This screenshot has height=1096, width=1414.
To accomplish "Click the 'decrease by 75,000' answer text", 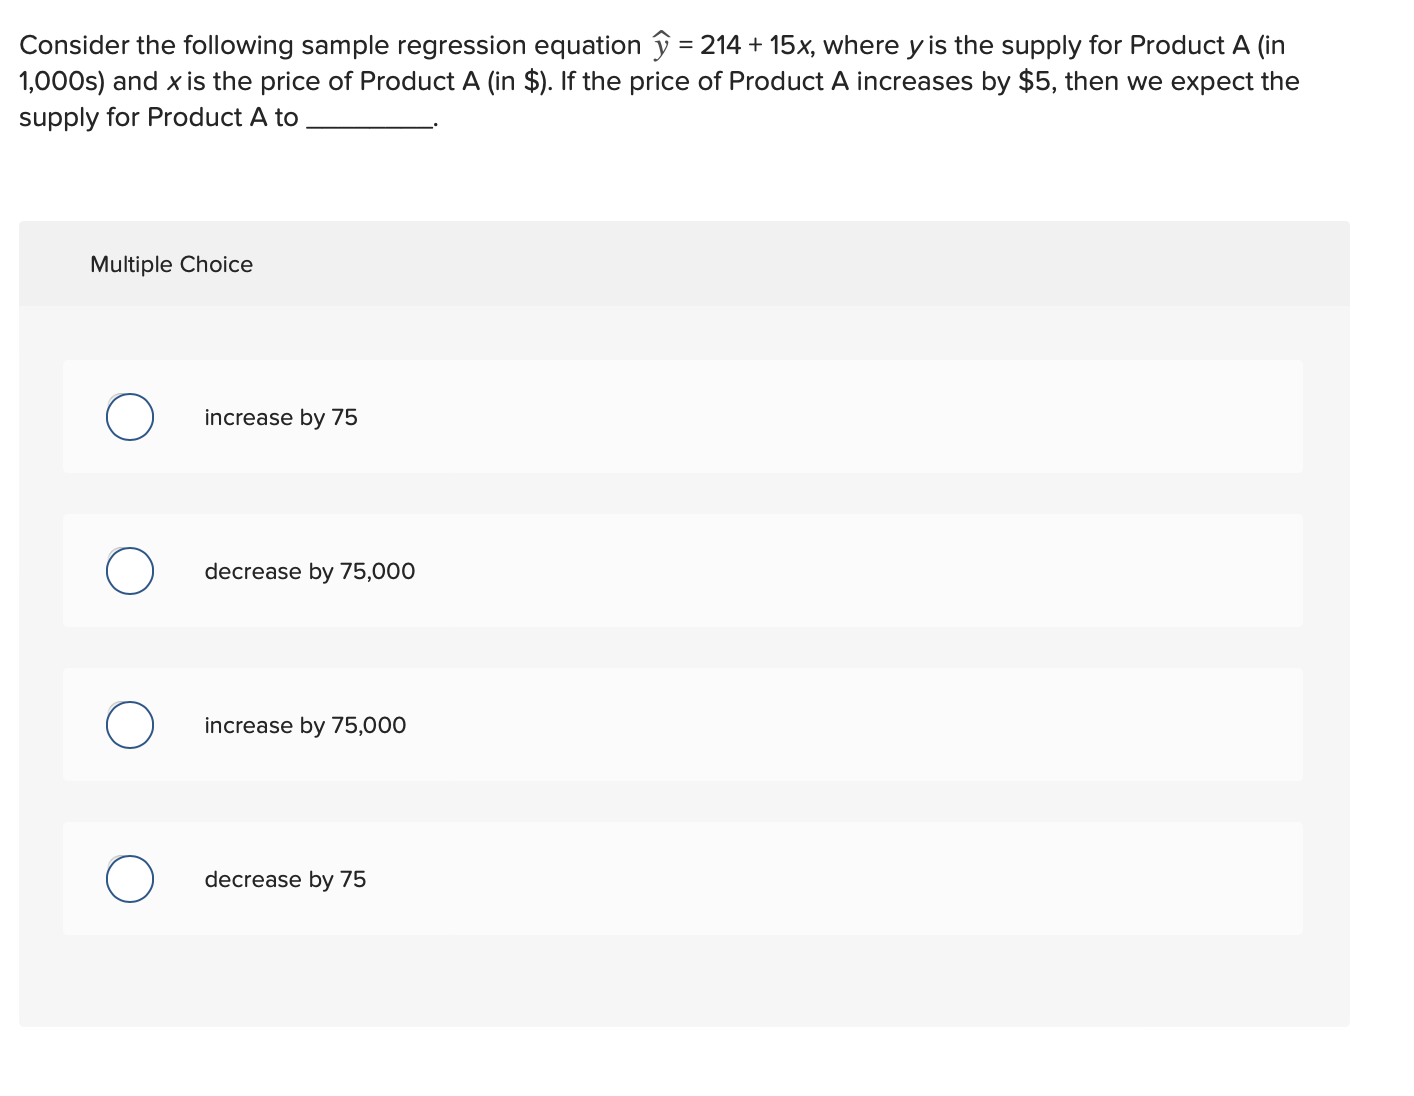I will (x=310, y=571).
